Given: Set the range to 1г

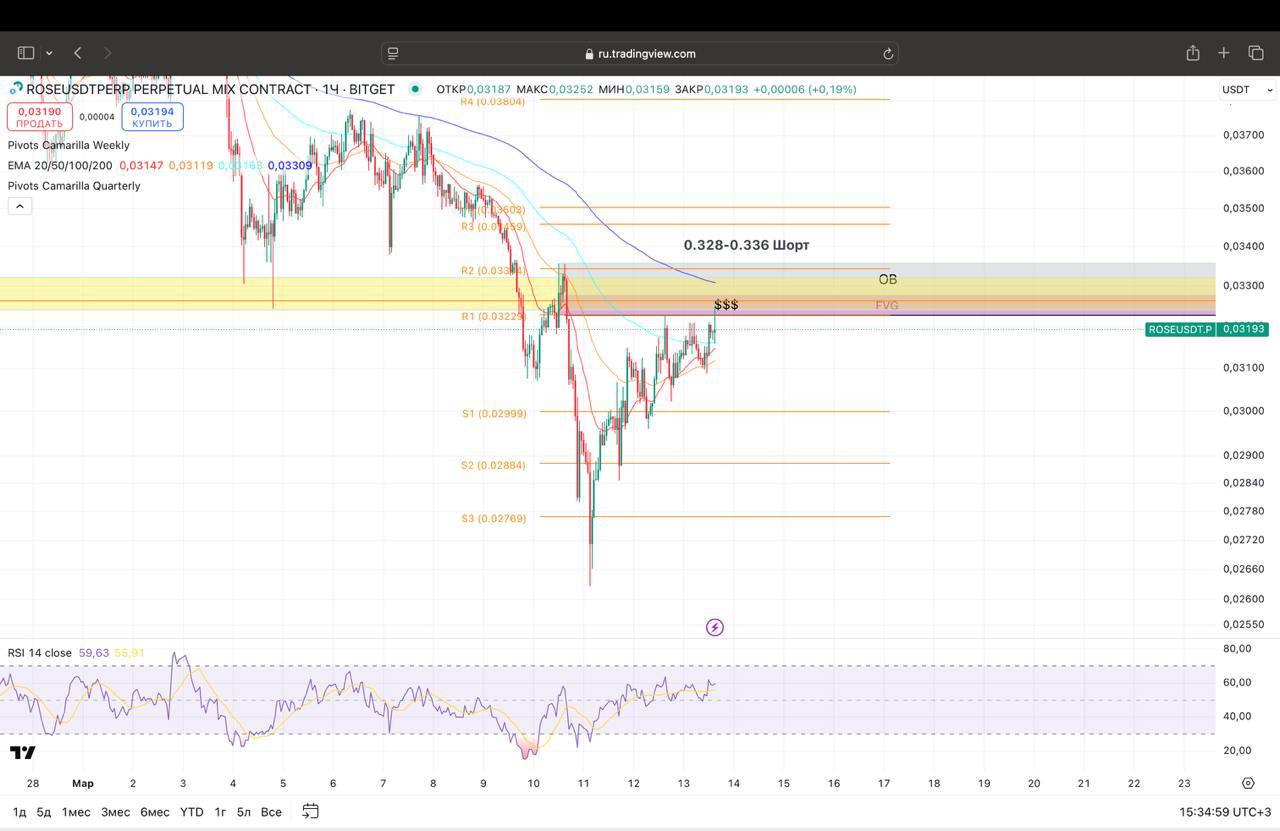Looking at the screenshot, I should (x=220, y=812).
